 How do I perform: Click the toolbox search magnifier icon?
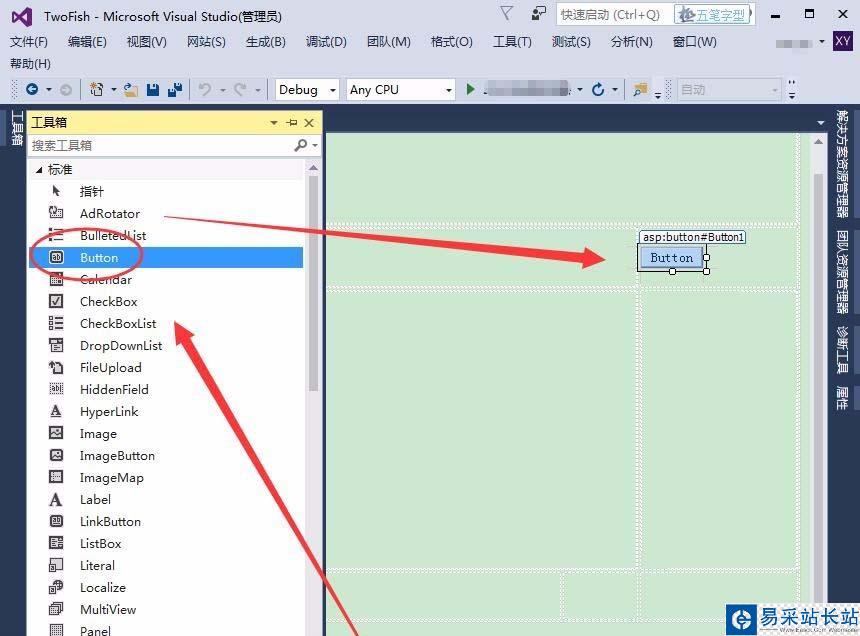click(301, 145)
